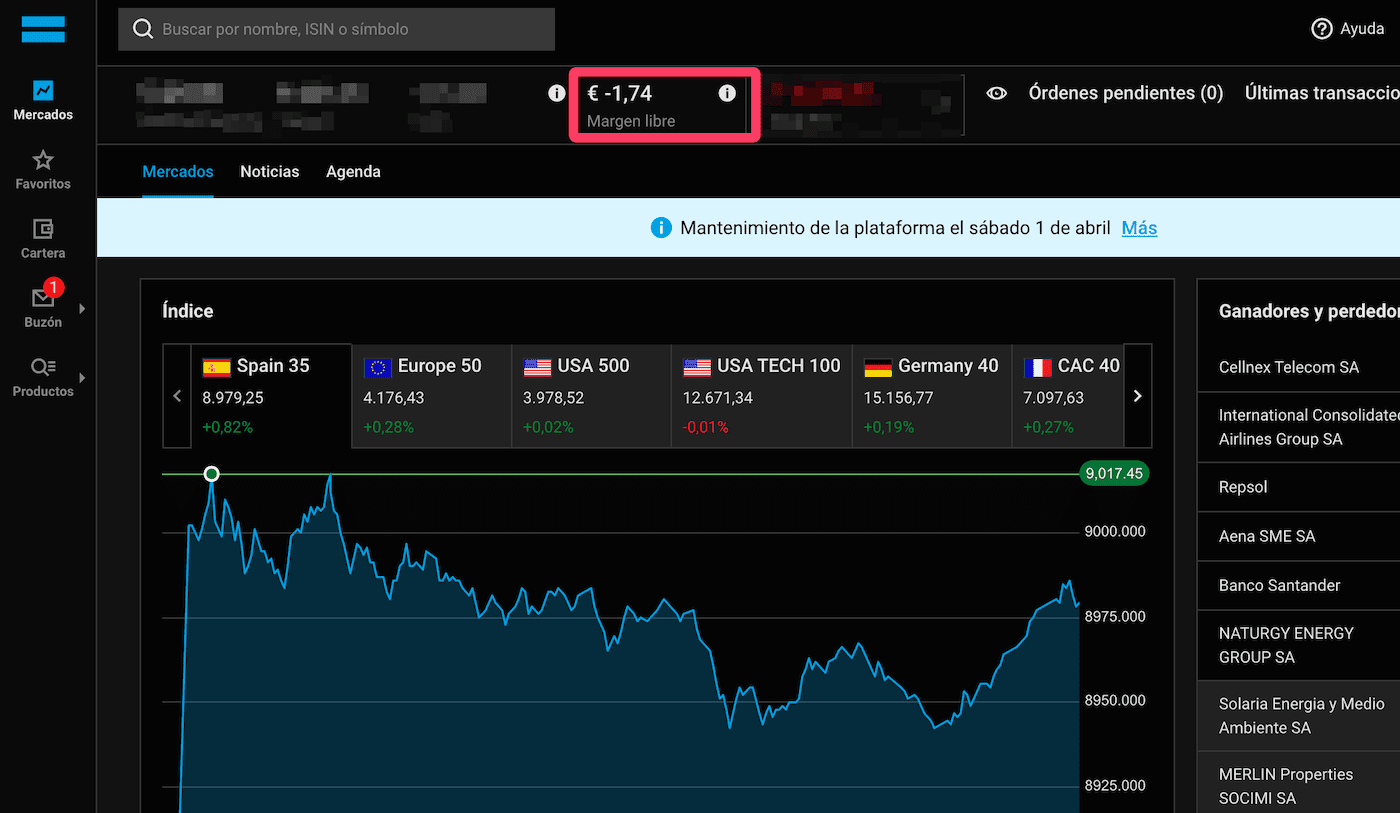Viewport: 1400px width, 813px height.
Task: Open Aena SME SA row
Action: click(1299, 536)
